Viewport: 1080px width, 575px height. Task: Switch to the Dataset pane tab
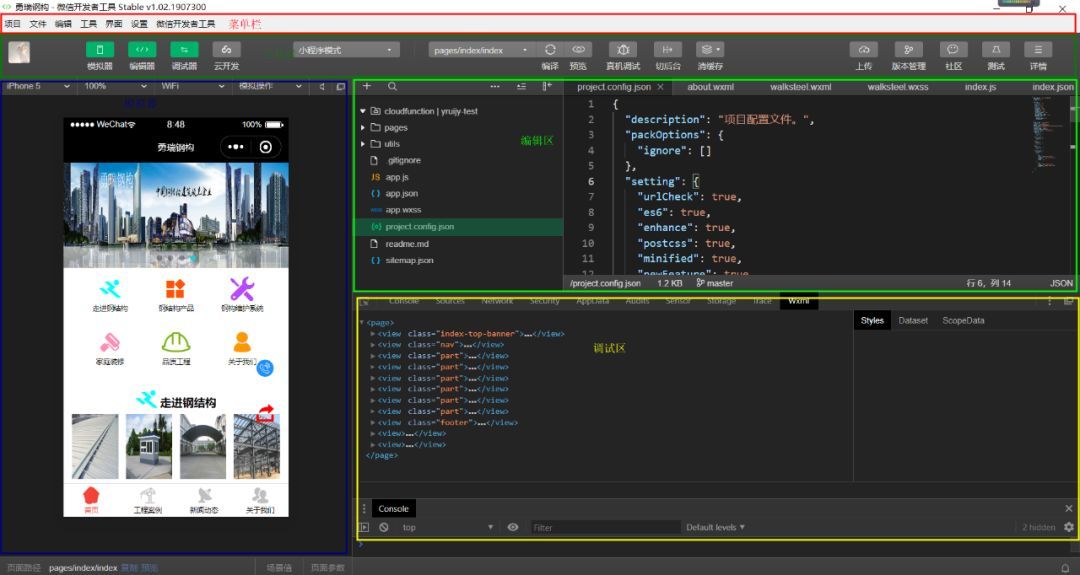click(x=913, y=320)
